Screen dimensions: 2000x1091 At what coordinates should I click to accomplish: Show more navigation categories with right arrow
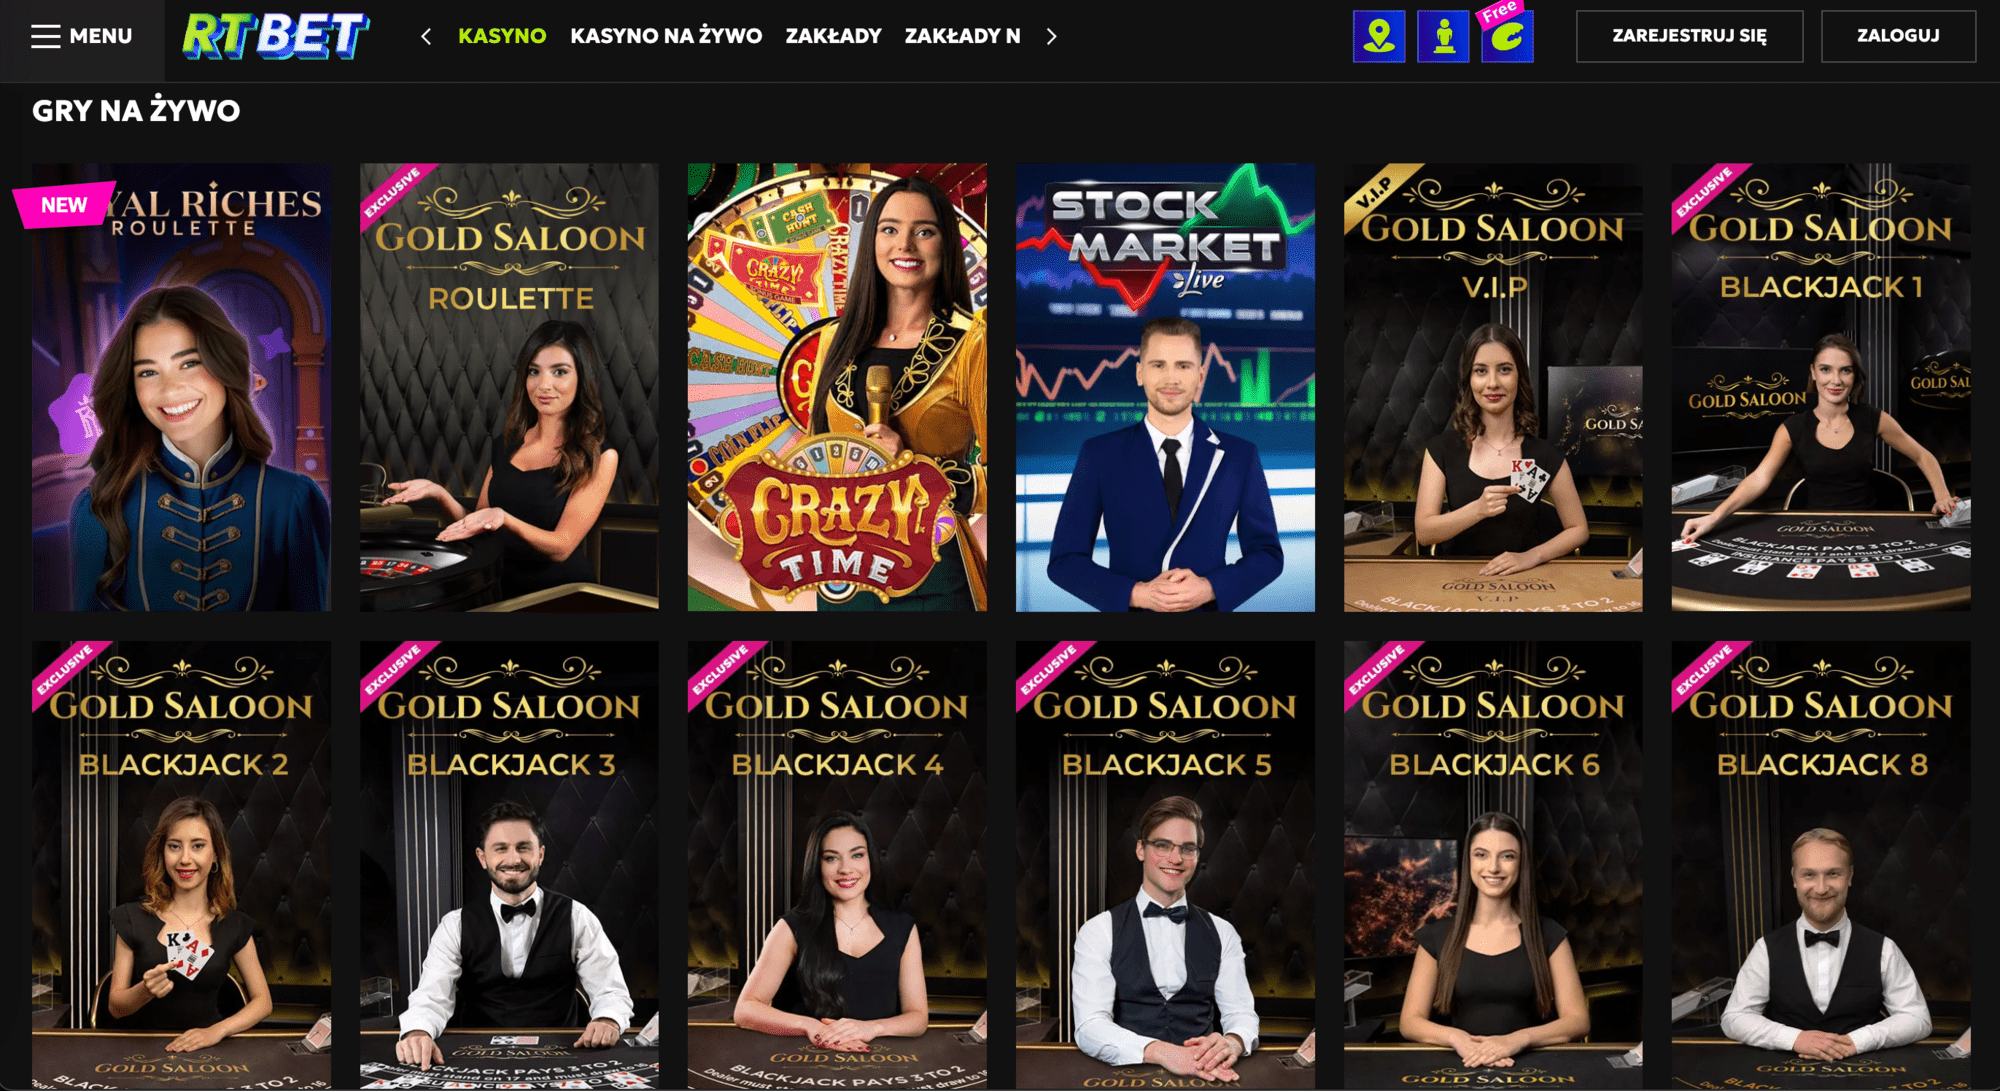pyautogui.click(x=1051, y=37)
